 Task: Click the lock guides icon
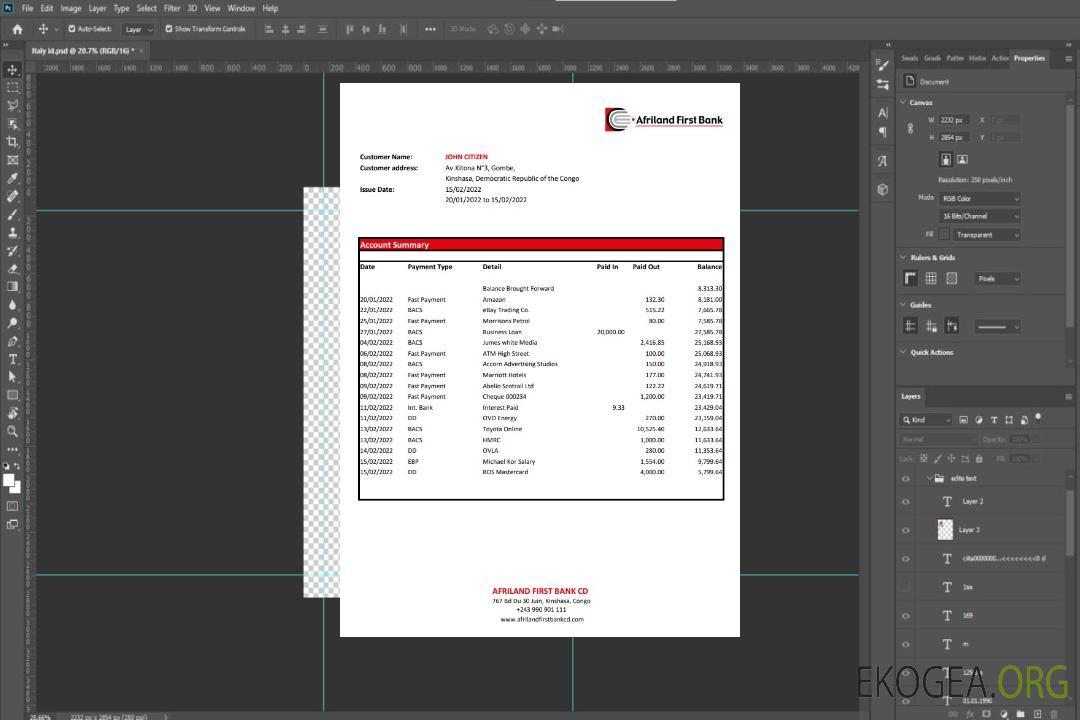pyautogui.click(x=931, y=326)
